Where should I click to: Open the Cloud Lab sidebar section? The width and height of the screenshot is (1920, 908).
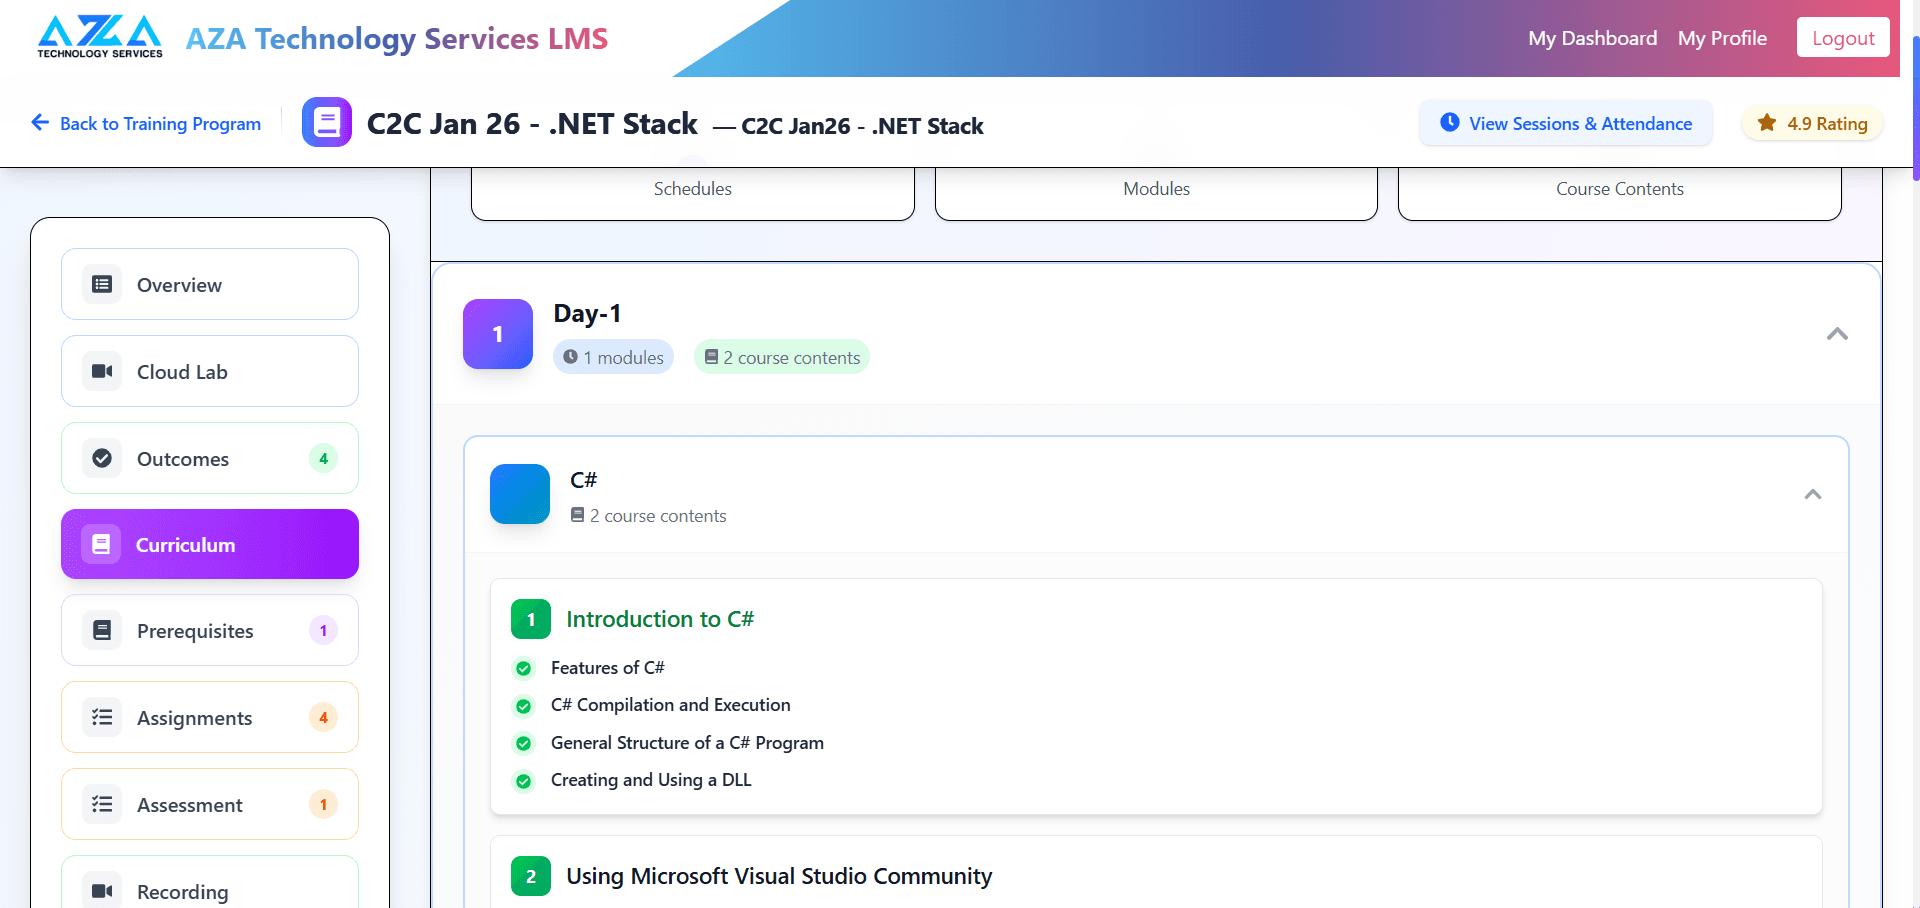(x=210, y=371)
